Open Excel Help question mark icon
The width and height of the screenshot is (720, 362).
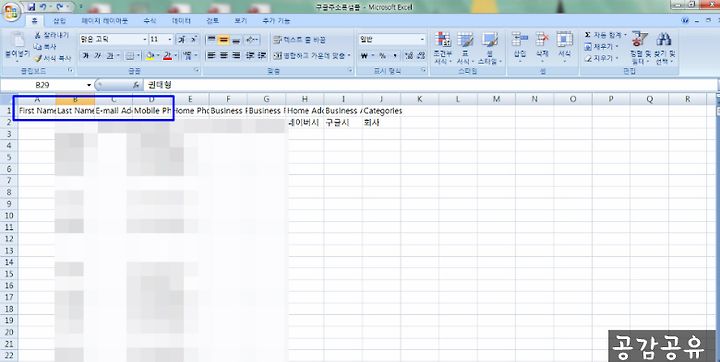tap(686, 20)
